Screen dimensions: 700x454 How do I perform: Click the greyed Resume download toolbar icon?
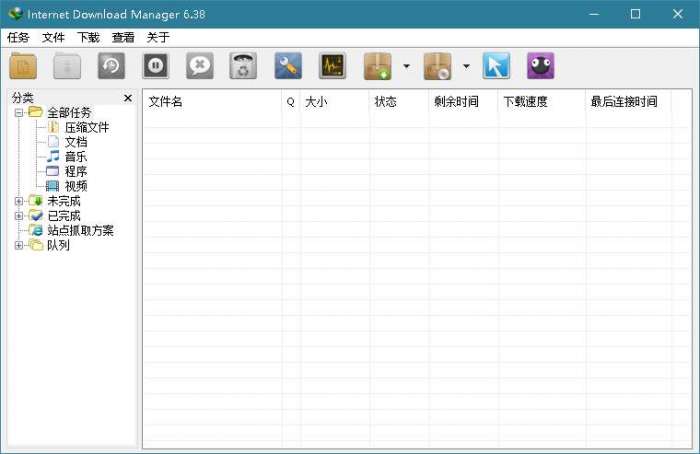tap(67, 66)
